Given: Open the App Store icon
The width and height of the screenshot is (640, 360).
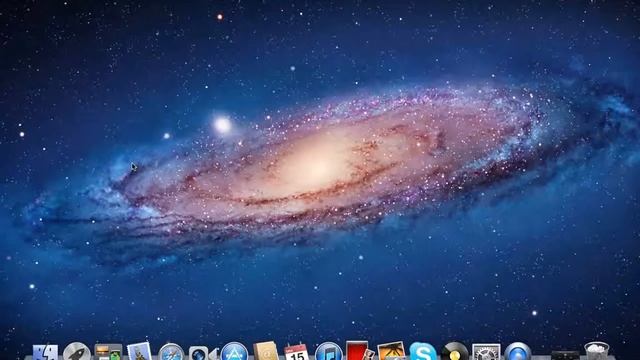Looking at the screenshot, I should (x=234, y=351).
